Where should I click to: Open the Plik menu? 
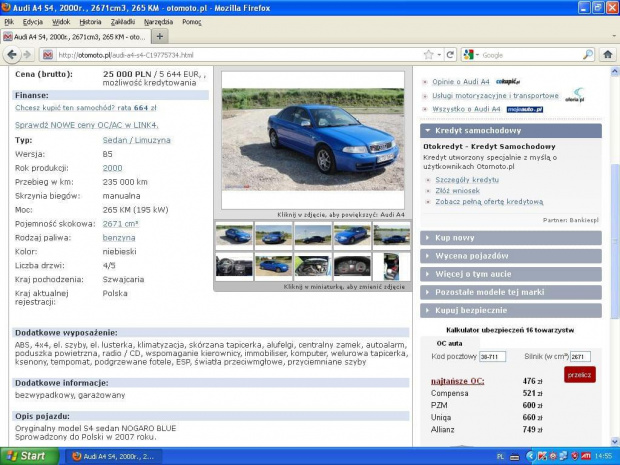[x=9, y=22]
